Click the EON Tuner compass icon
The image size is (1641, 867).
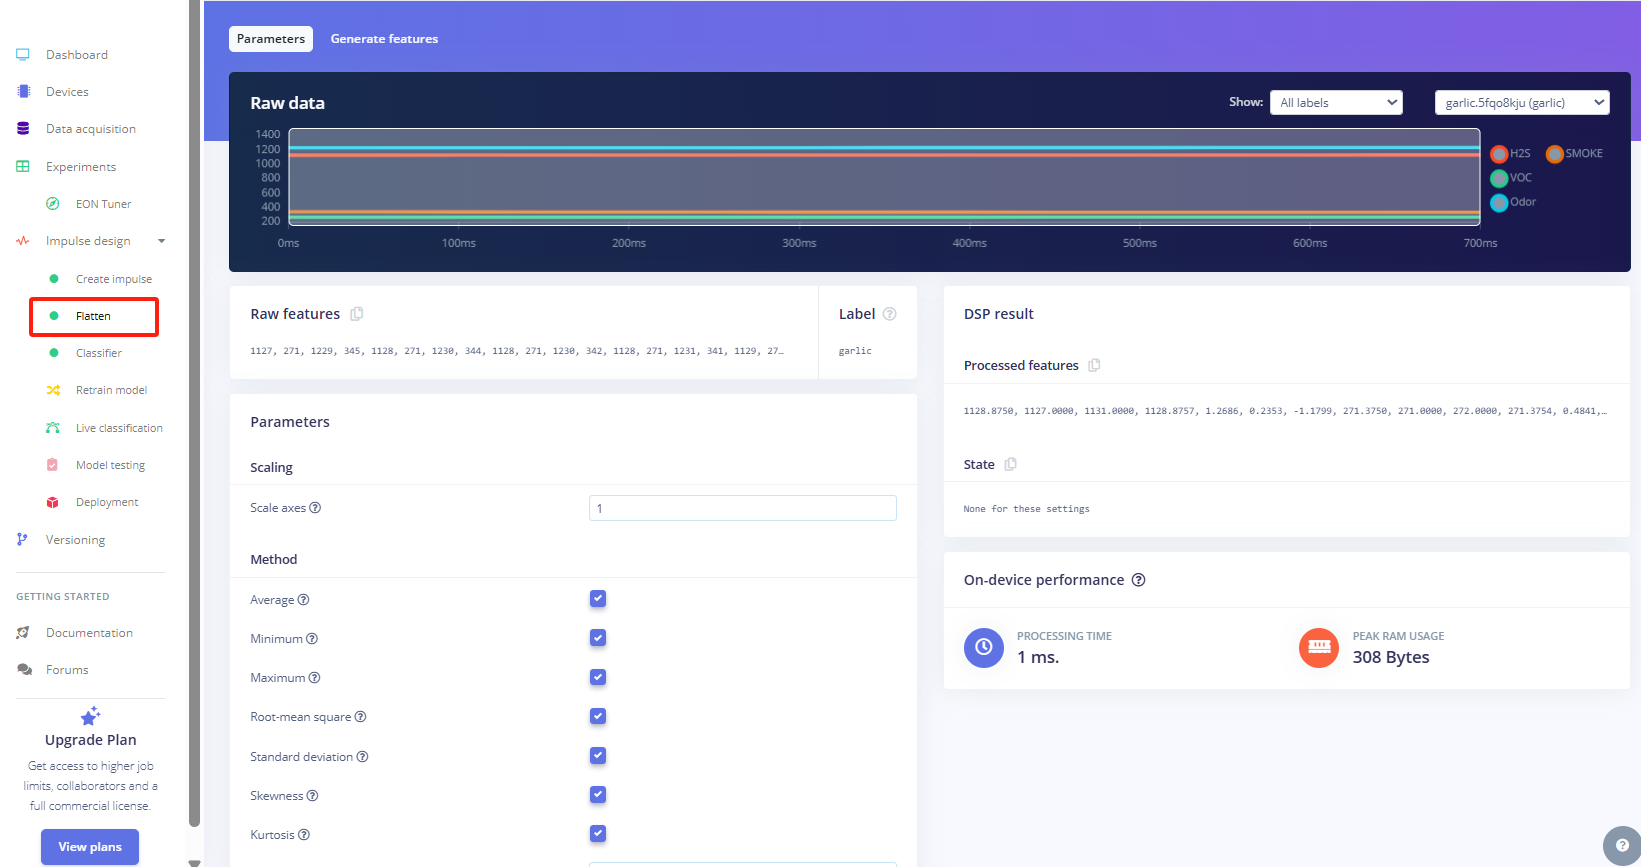click(53, 204)
